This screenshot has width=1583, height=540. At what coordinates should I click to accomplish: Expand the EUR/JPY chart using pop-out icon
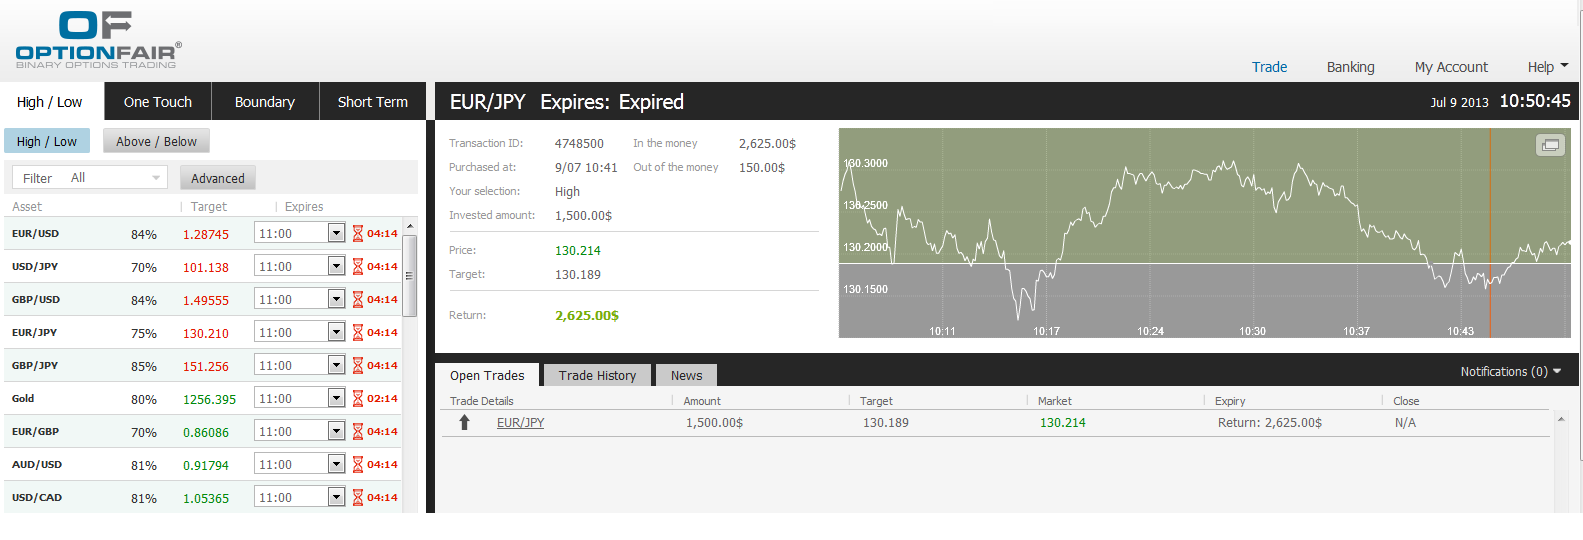[1550, 145]
